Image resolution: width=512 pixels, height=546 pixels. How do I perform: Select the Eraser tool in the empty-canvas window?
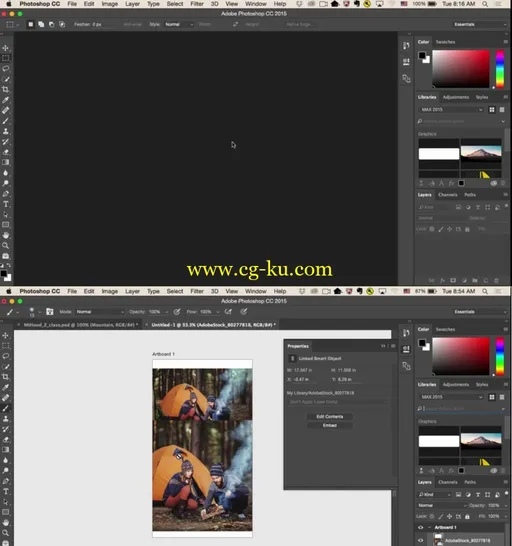[x=6, y=152]
